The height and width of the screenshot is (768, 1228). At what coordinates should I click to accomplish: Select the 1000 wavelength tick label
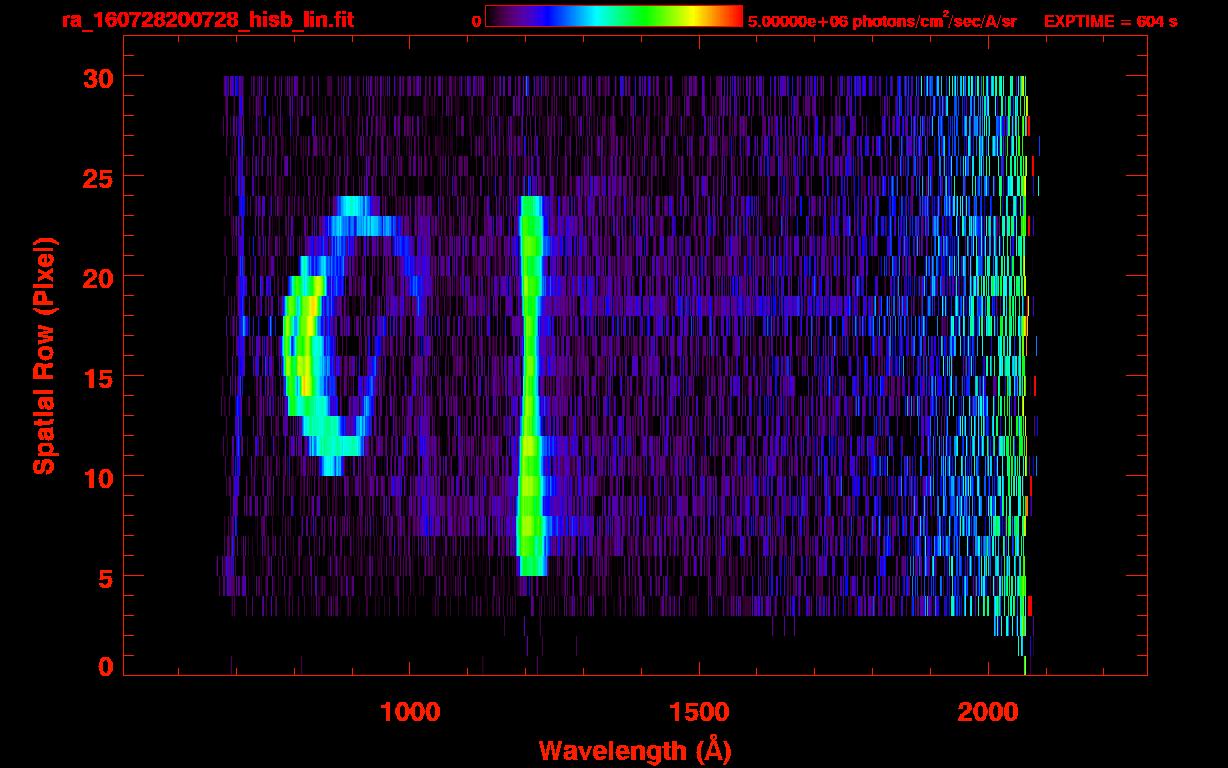pyautogui.click(x=410, y=712)
